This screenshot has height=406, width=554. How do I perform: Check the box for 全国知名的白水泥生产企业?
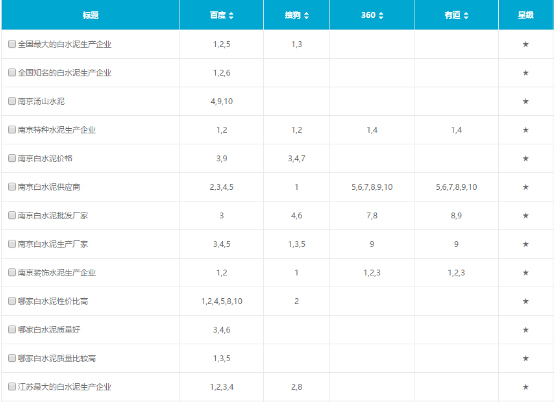click(x=12, y=72)
